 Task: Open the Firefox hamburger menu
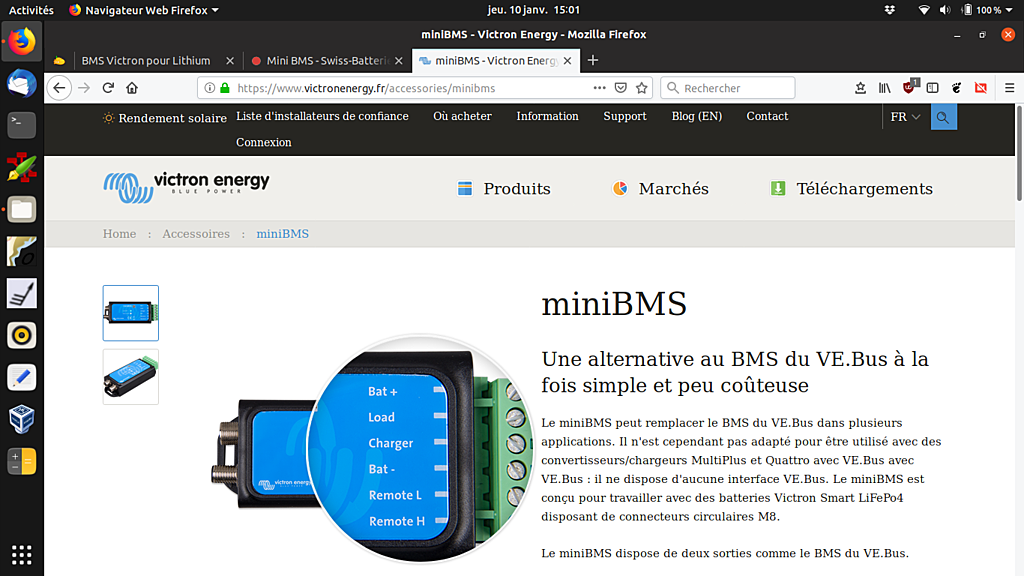tap(1010, 88)
